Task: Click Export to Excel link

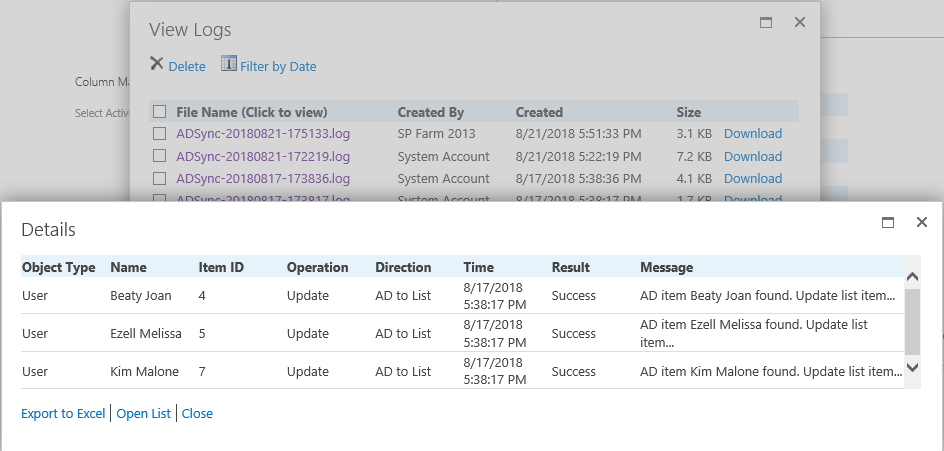Action: (x=63, y=413)
